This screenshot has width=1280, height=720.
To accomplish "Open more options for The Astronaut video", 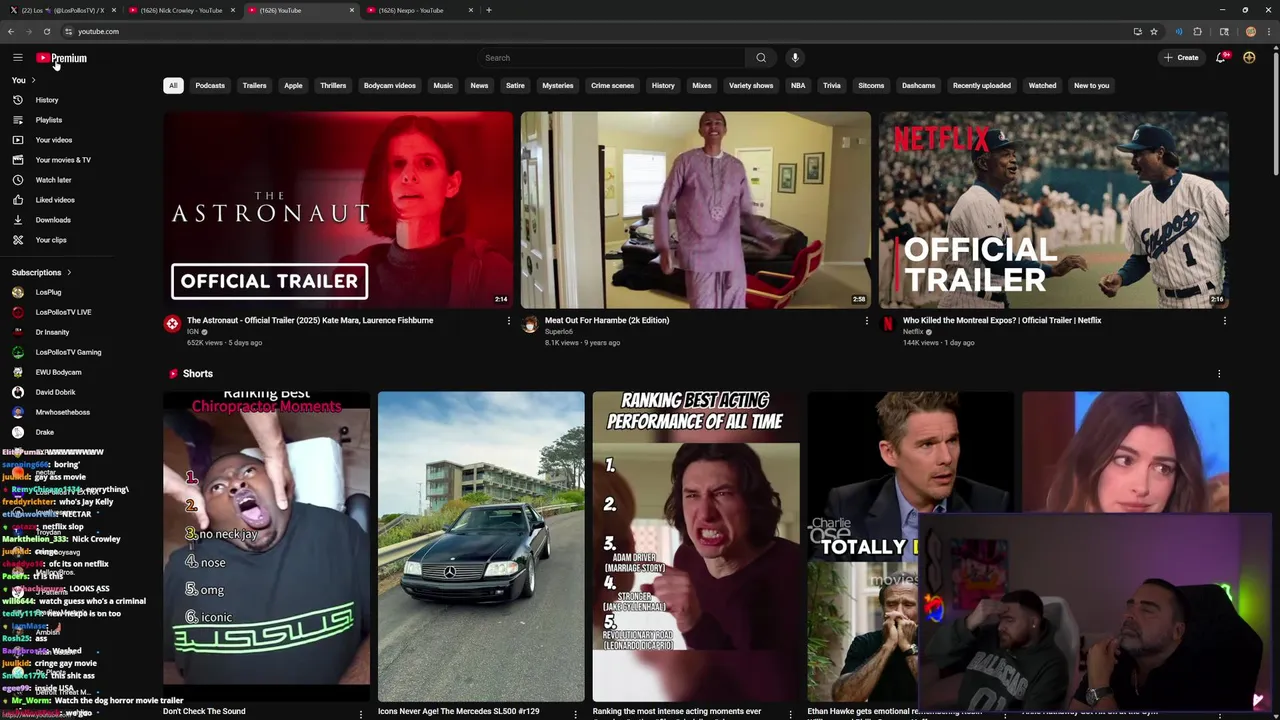I will pos(508,321).
